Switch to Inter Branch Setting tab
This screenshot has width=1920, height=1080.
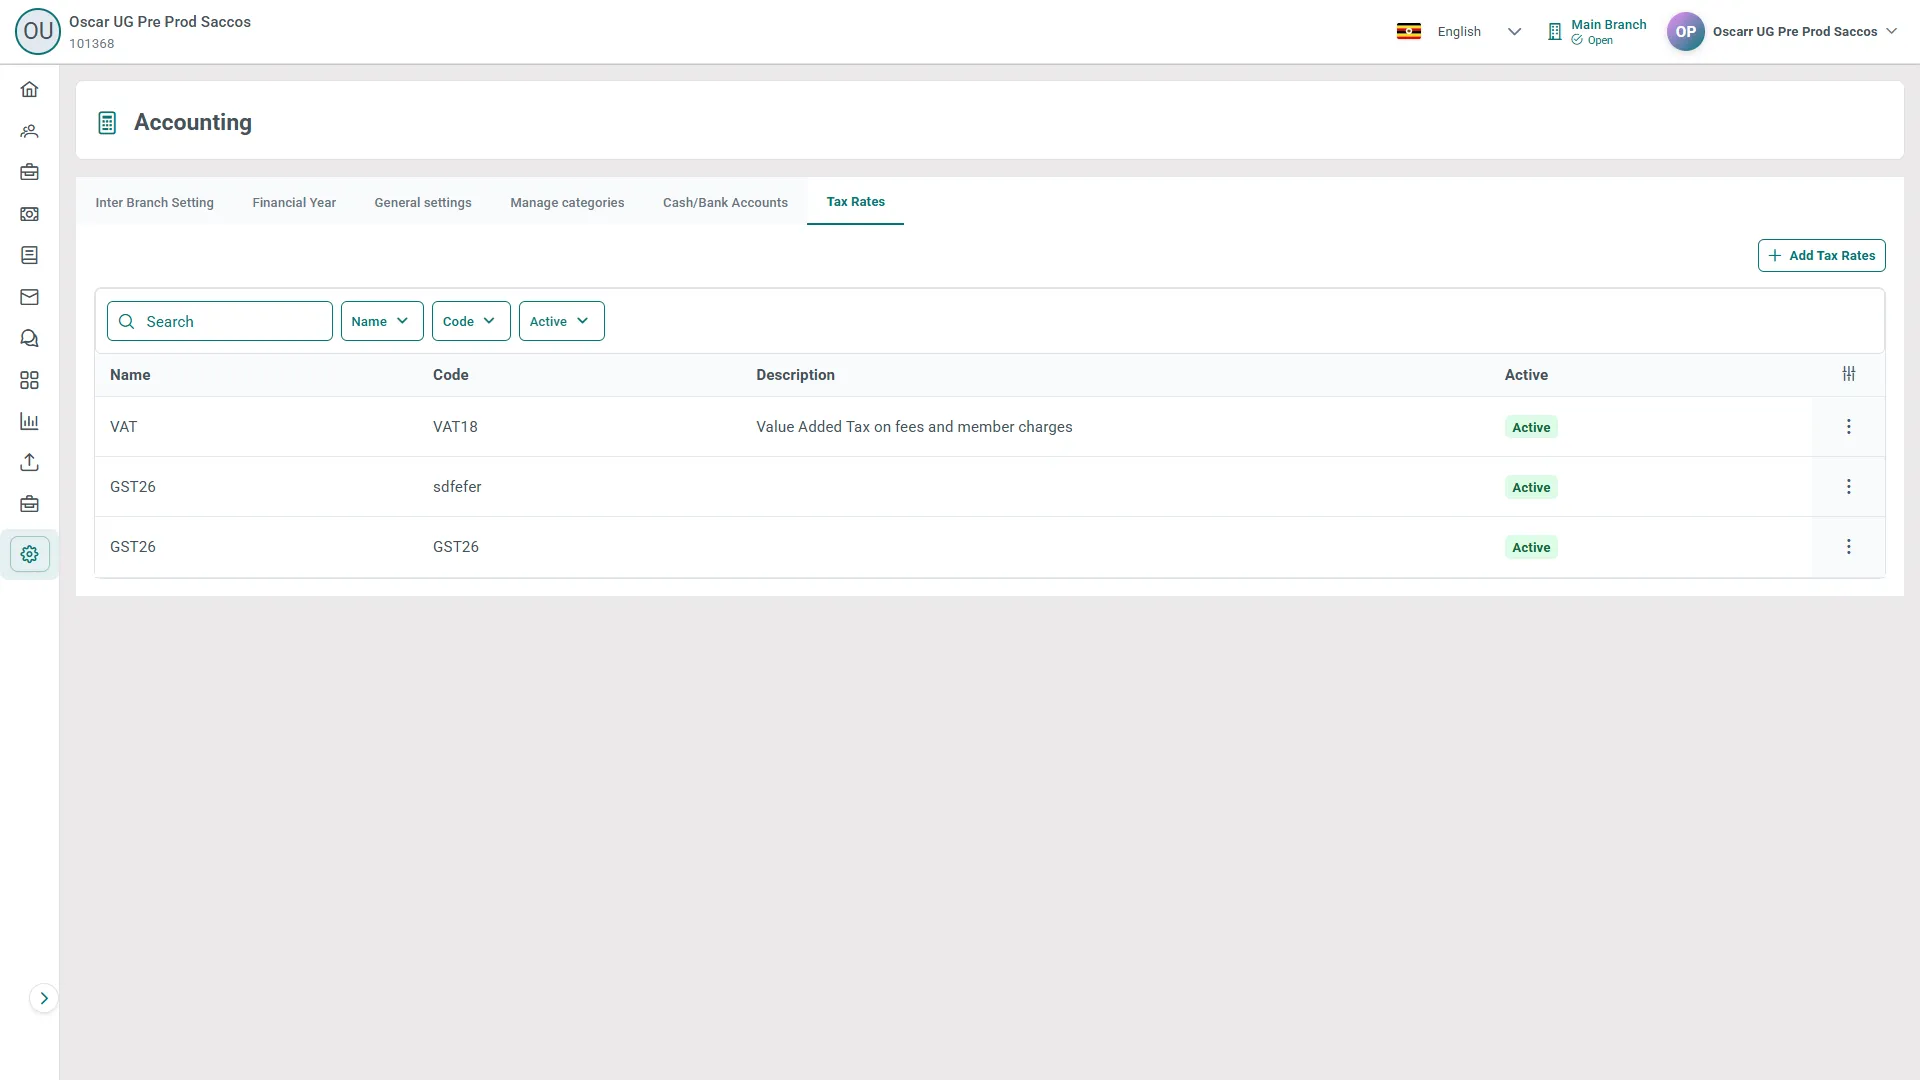pyautogui.click(x=154, y=202)
